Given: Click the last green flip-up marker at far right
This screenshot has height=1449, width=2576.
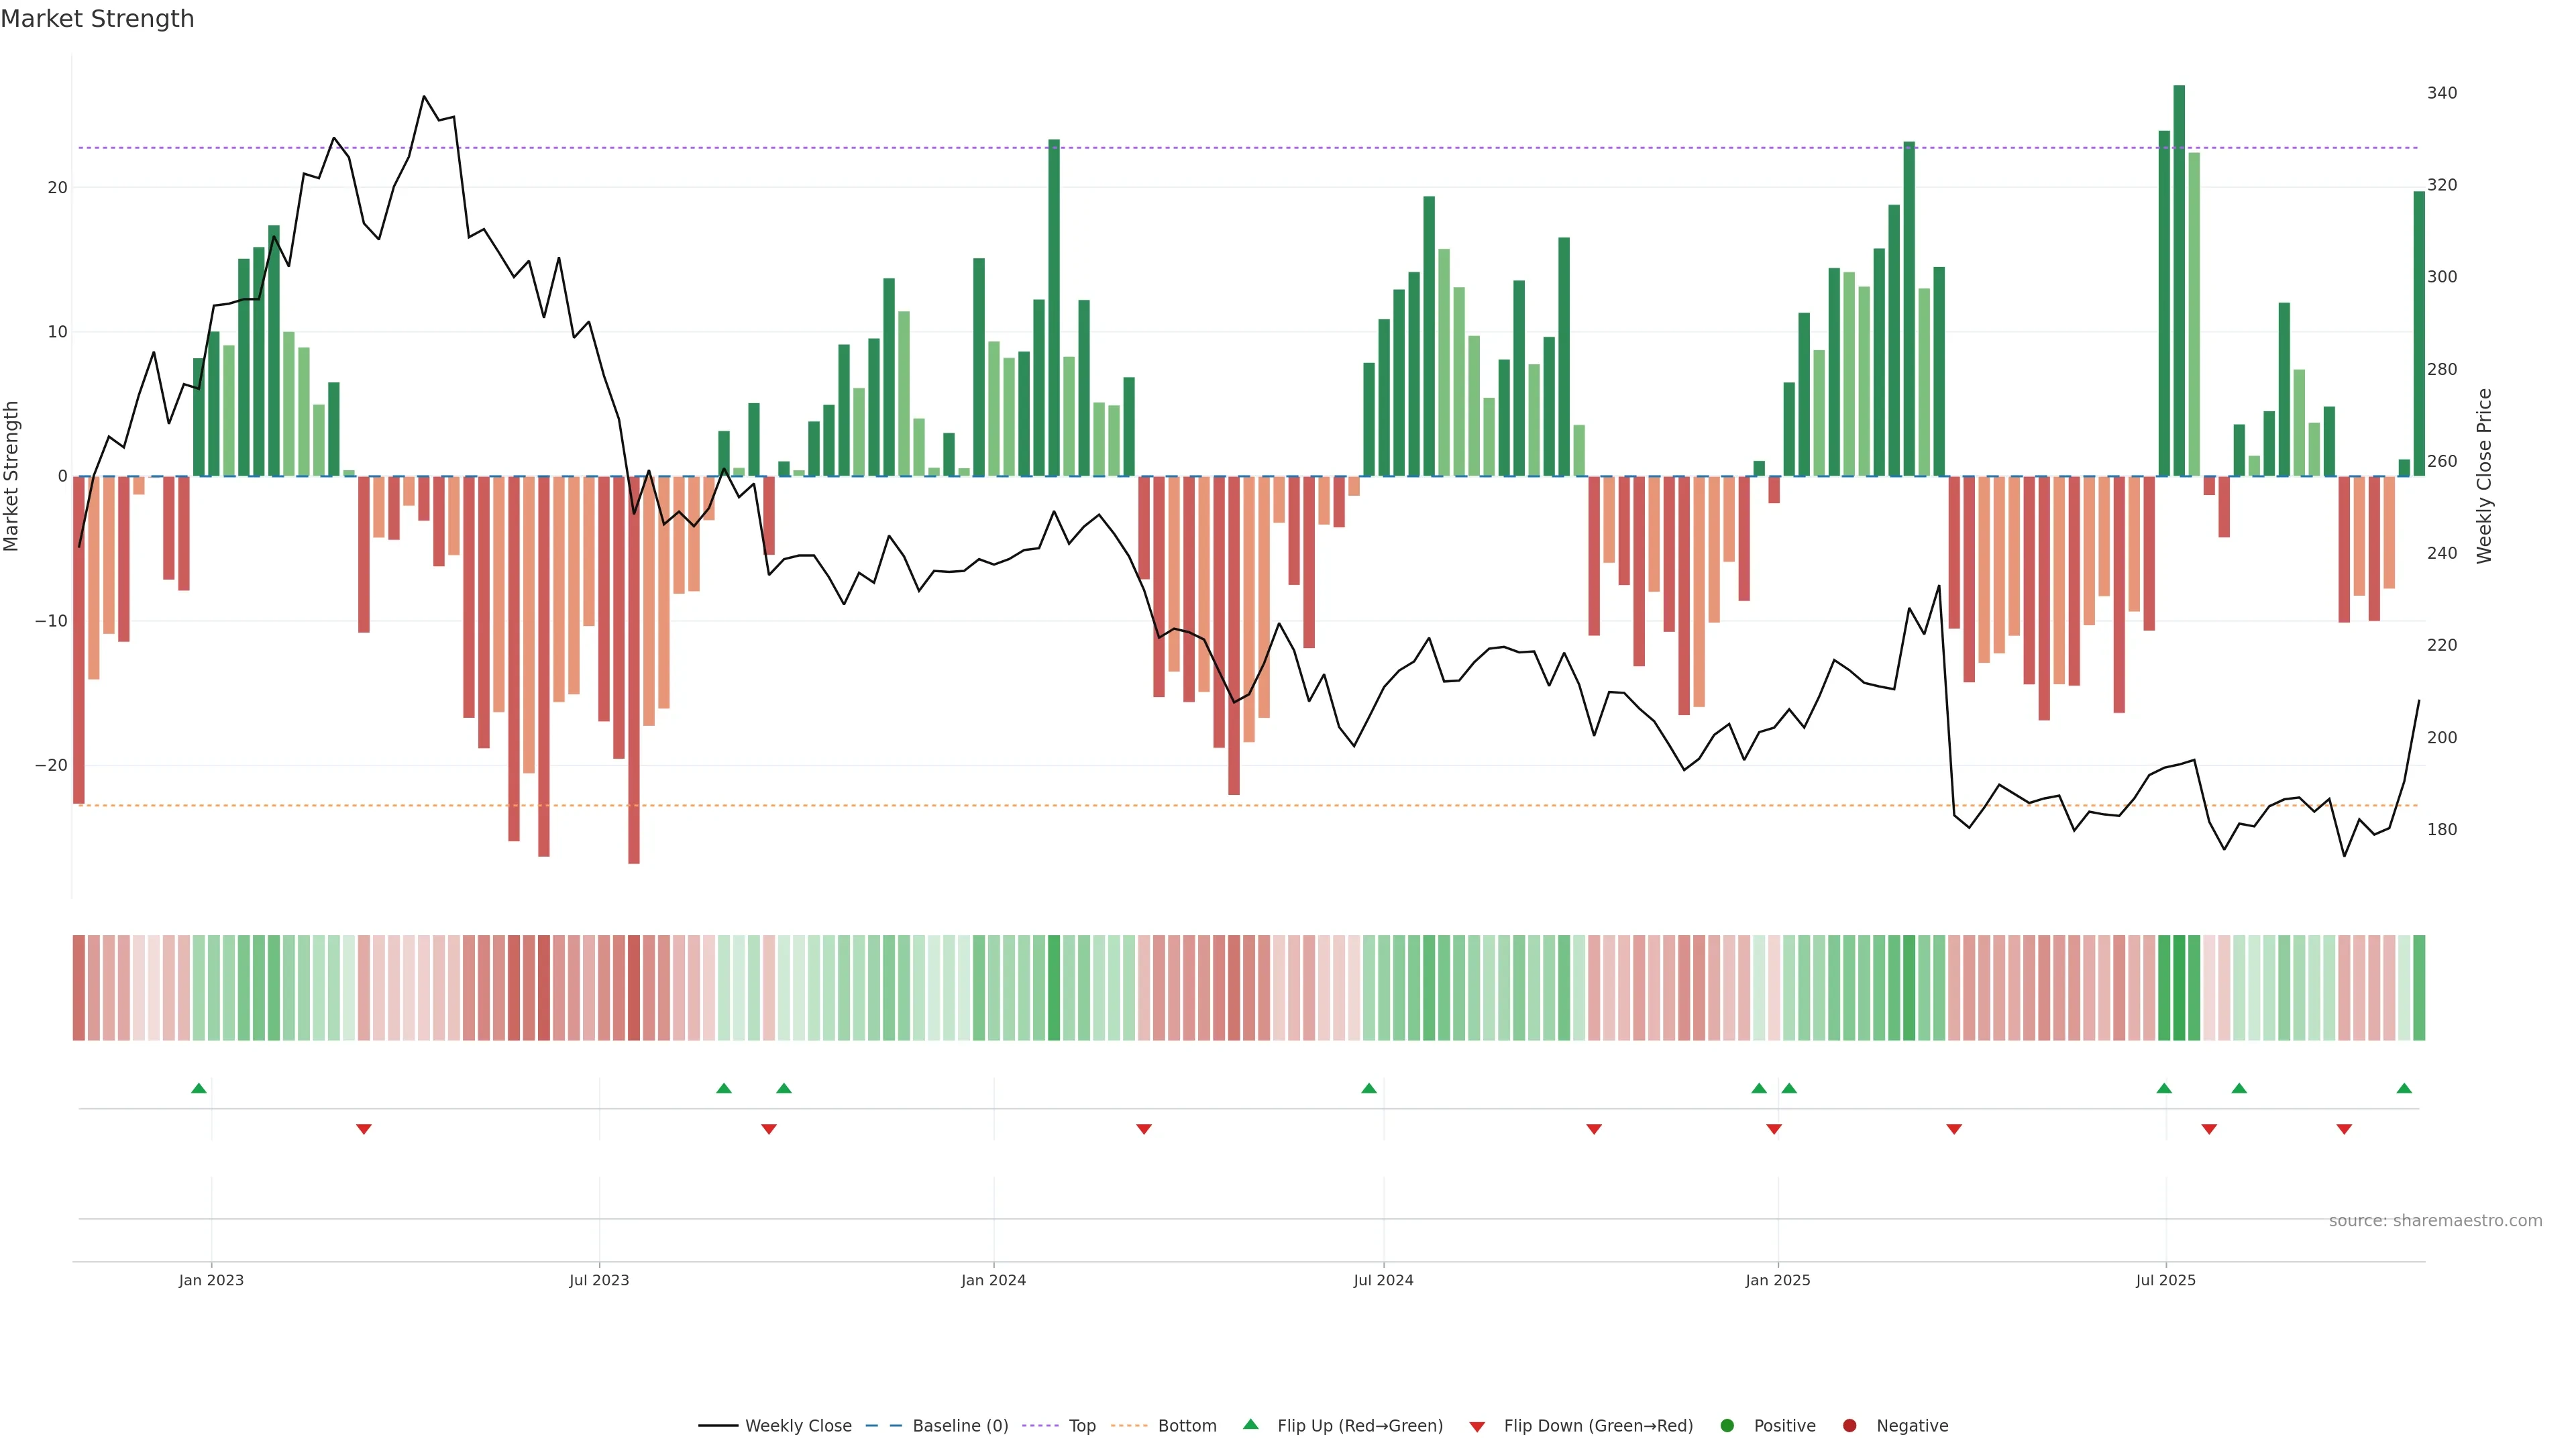Looking at the screenshot, I should point(2404,1088).
